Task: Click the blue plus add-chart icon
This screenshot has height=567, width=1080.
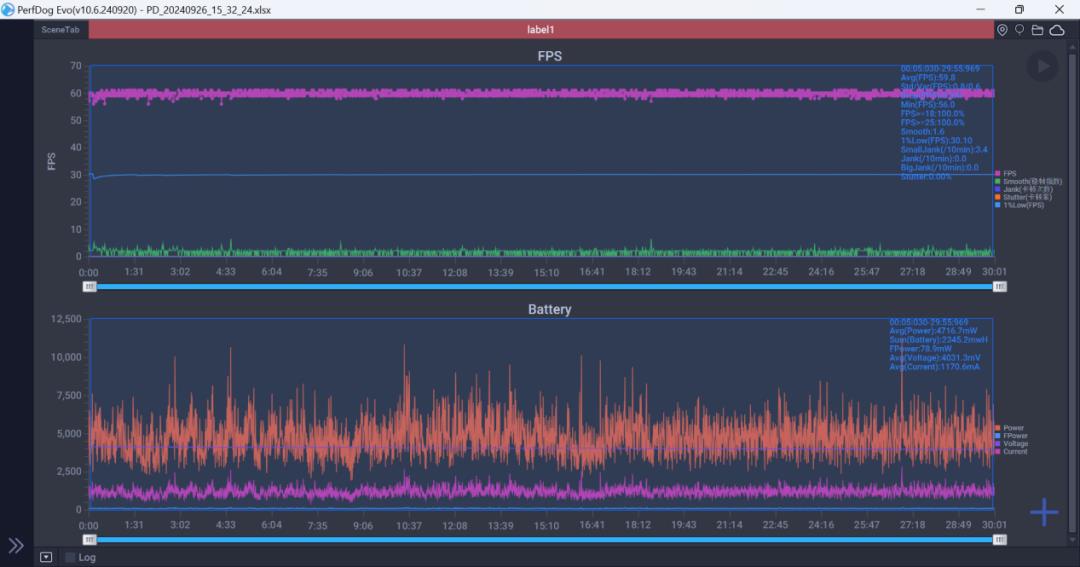Action: [x=1044, y=513]
